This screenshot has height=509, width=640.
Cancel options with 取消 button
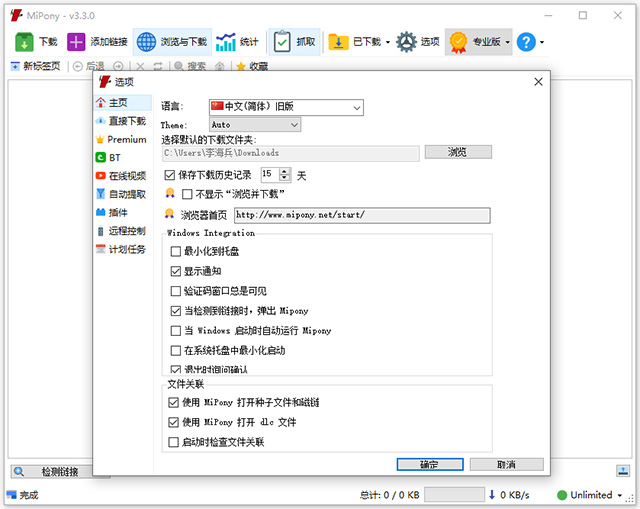coord(507,464)
